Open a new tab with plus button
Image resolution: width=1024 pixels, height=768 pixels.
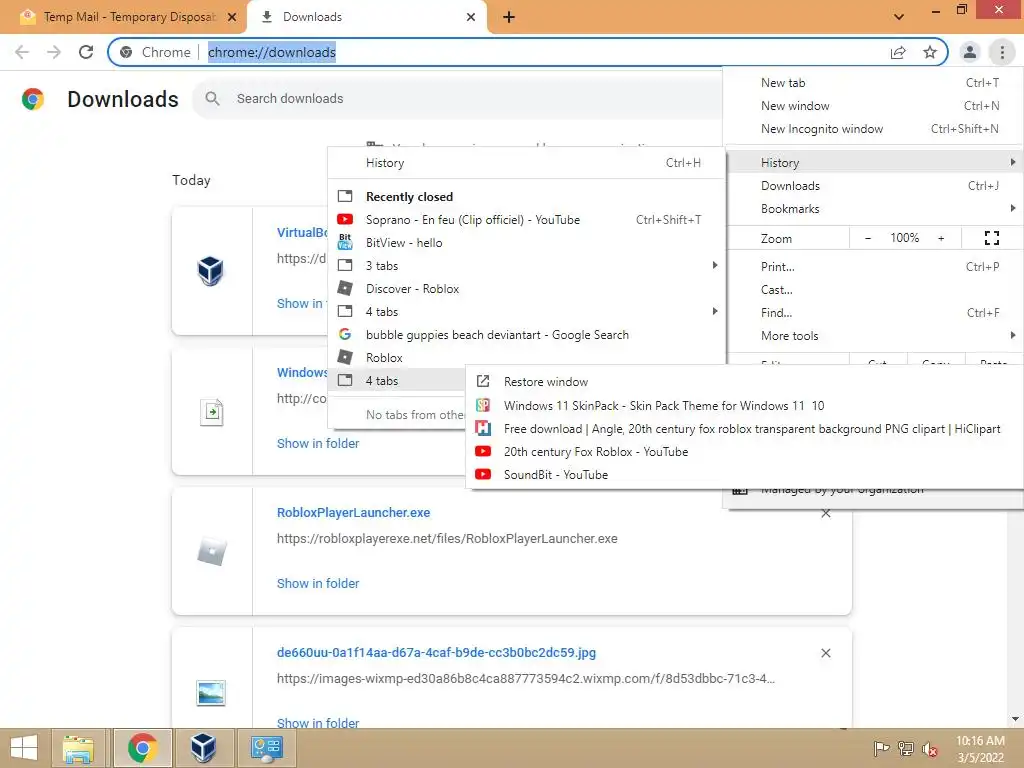pyautogui.click(x=509, y=17)
